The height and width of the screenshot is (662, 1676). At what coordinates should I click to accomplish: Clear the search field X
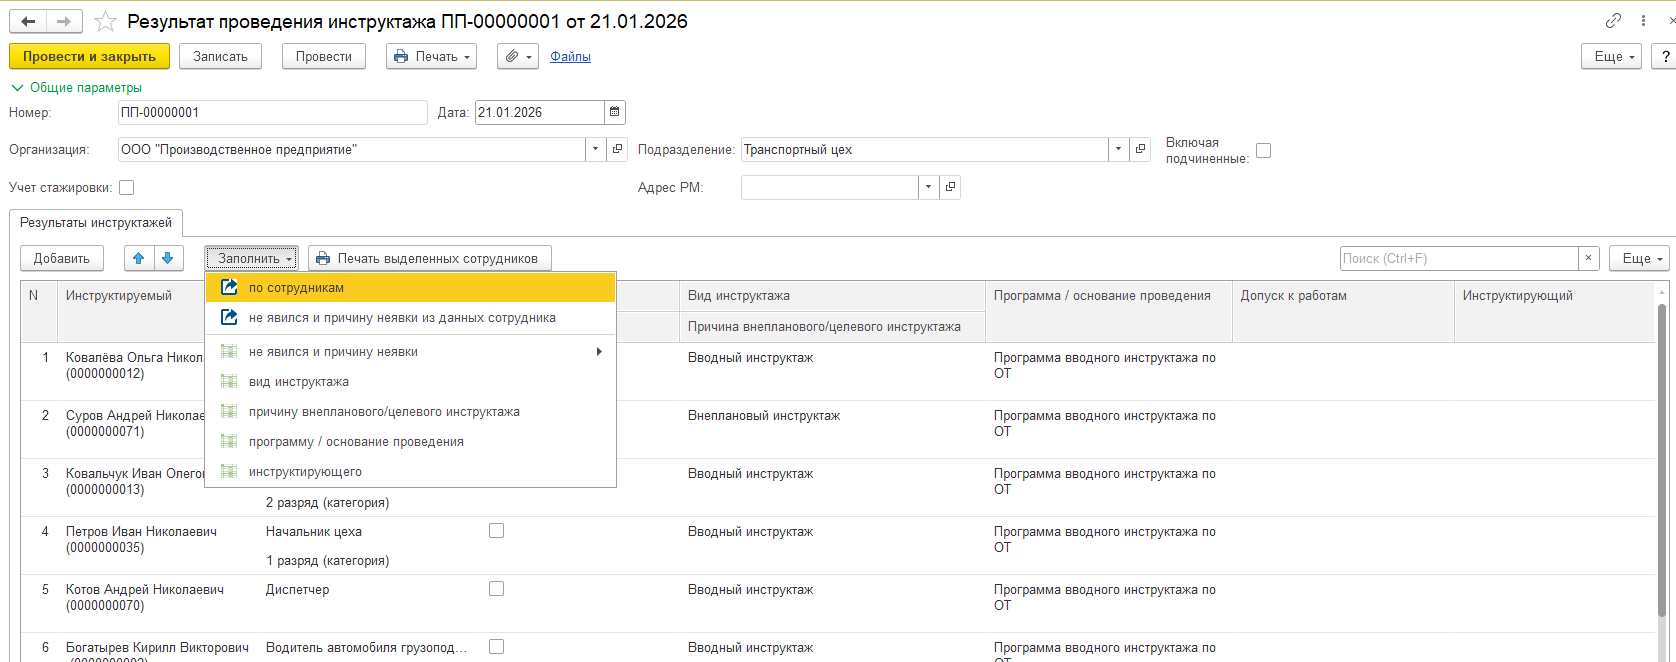click(1588, 258)
